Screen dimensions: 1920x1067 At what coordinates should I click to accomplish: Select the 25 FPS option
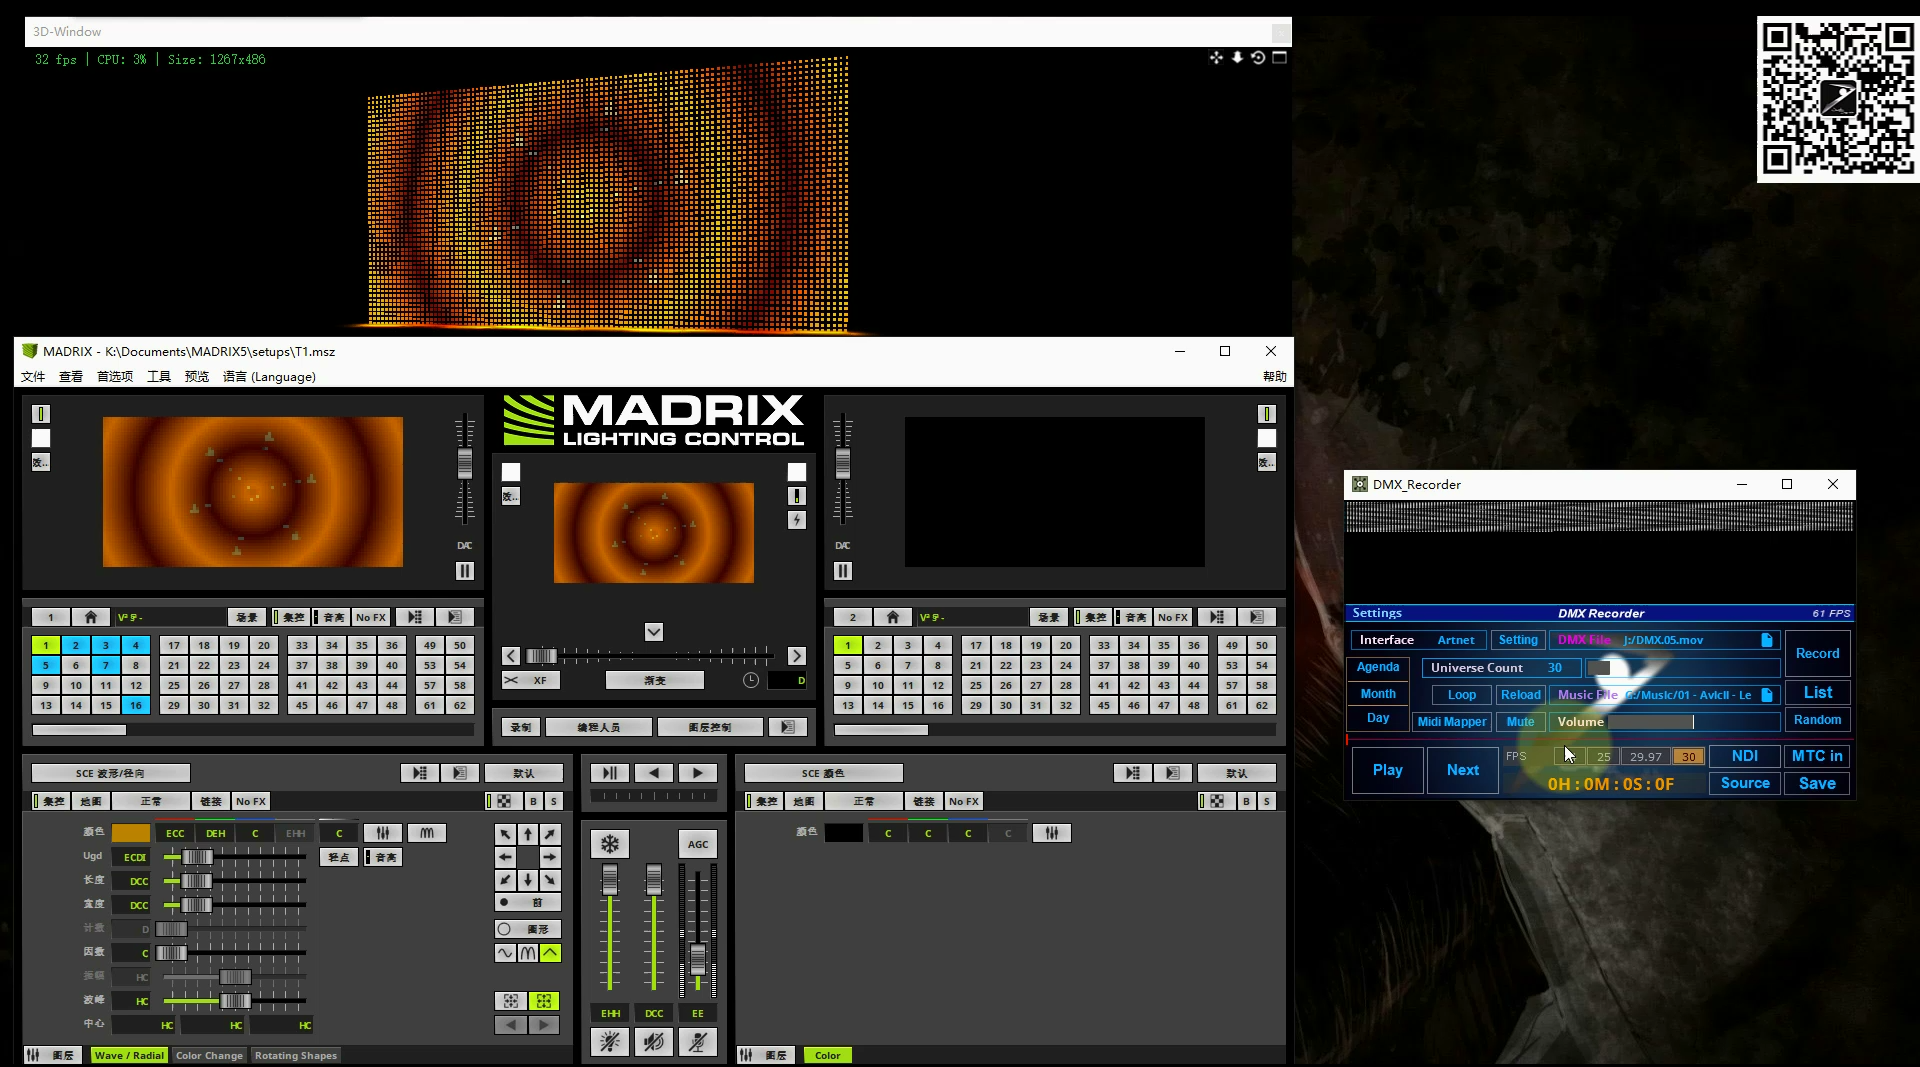(1603, 757)
